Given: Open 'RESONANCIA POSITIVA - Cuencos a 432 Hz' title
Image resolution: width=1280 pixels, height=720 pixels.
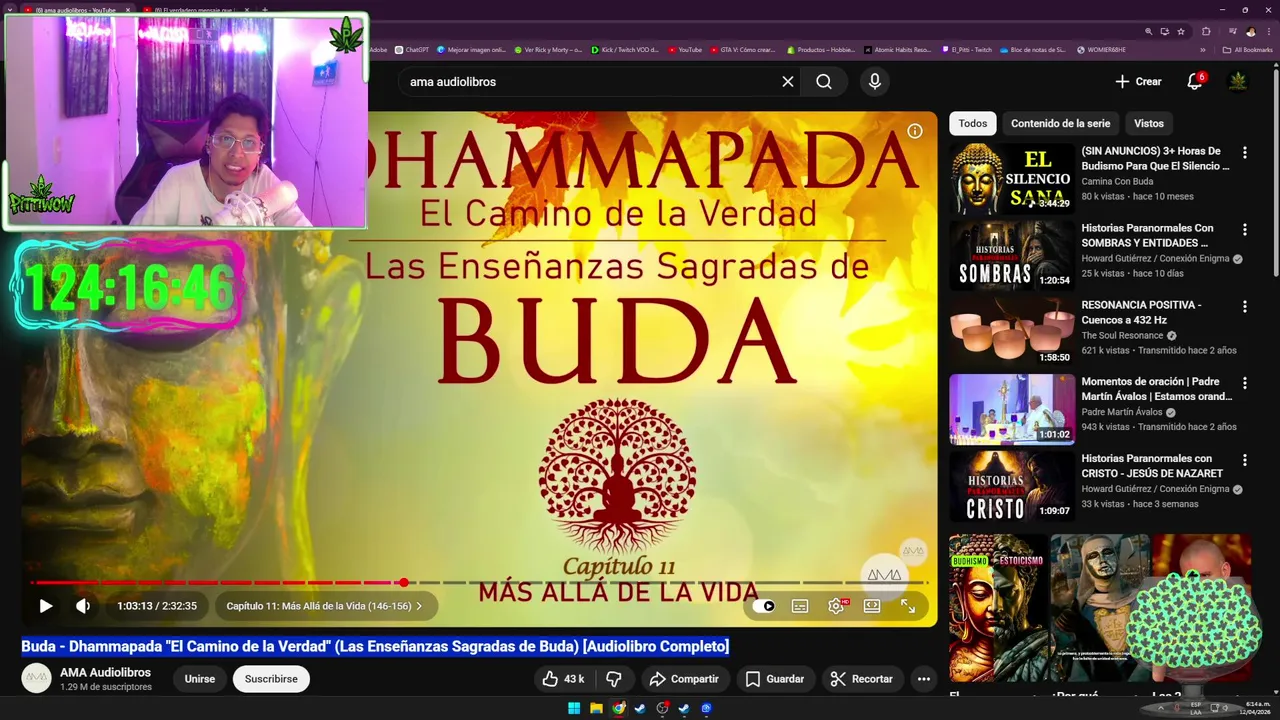Looking at the screenshot, I should point(1141,312).
